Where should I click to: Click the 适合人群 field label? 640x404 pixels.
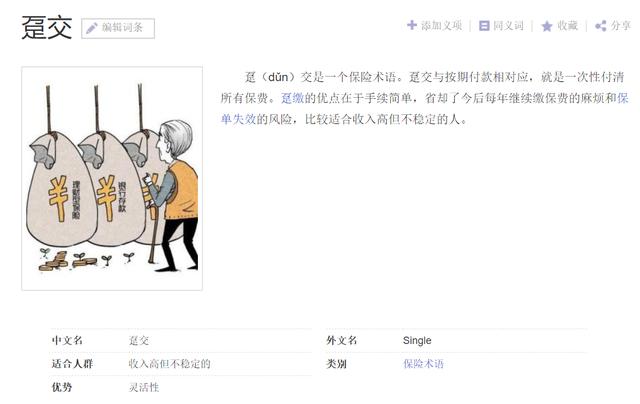click(72, 364)
